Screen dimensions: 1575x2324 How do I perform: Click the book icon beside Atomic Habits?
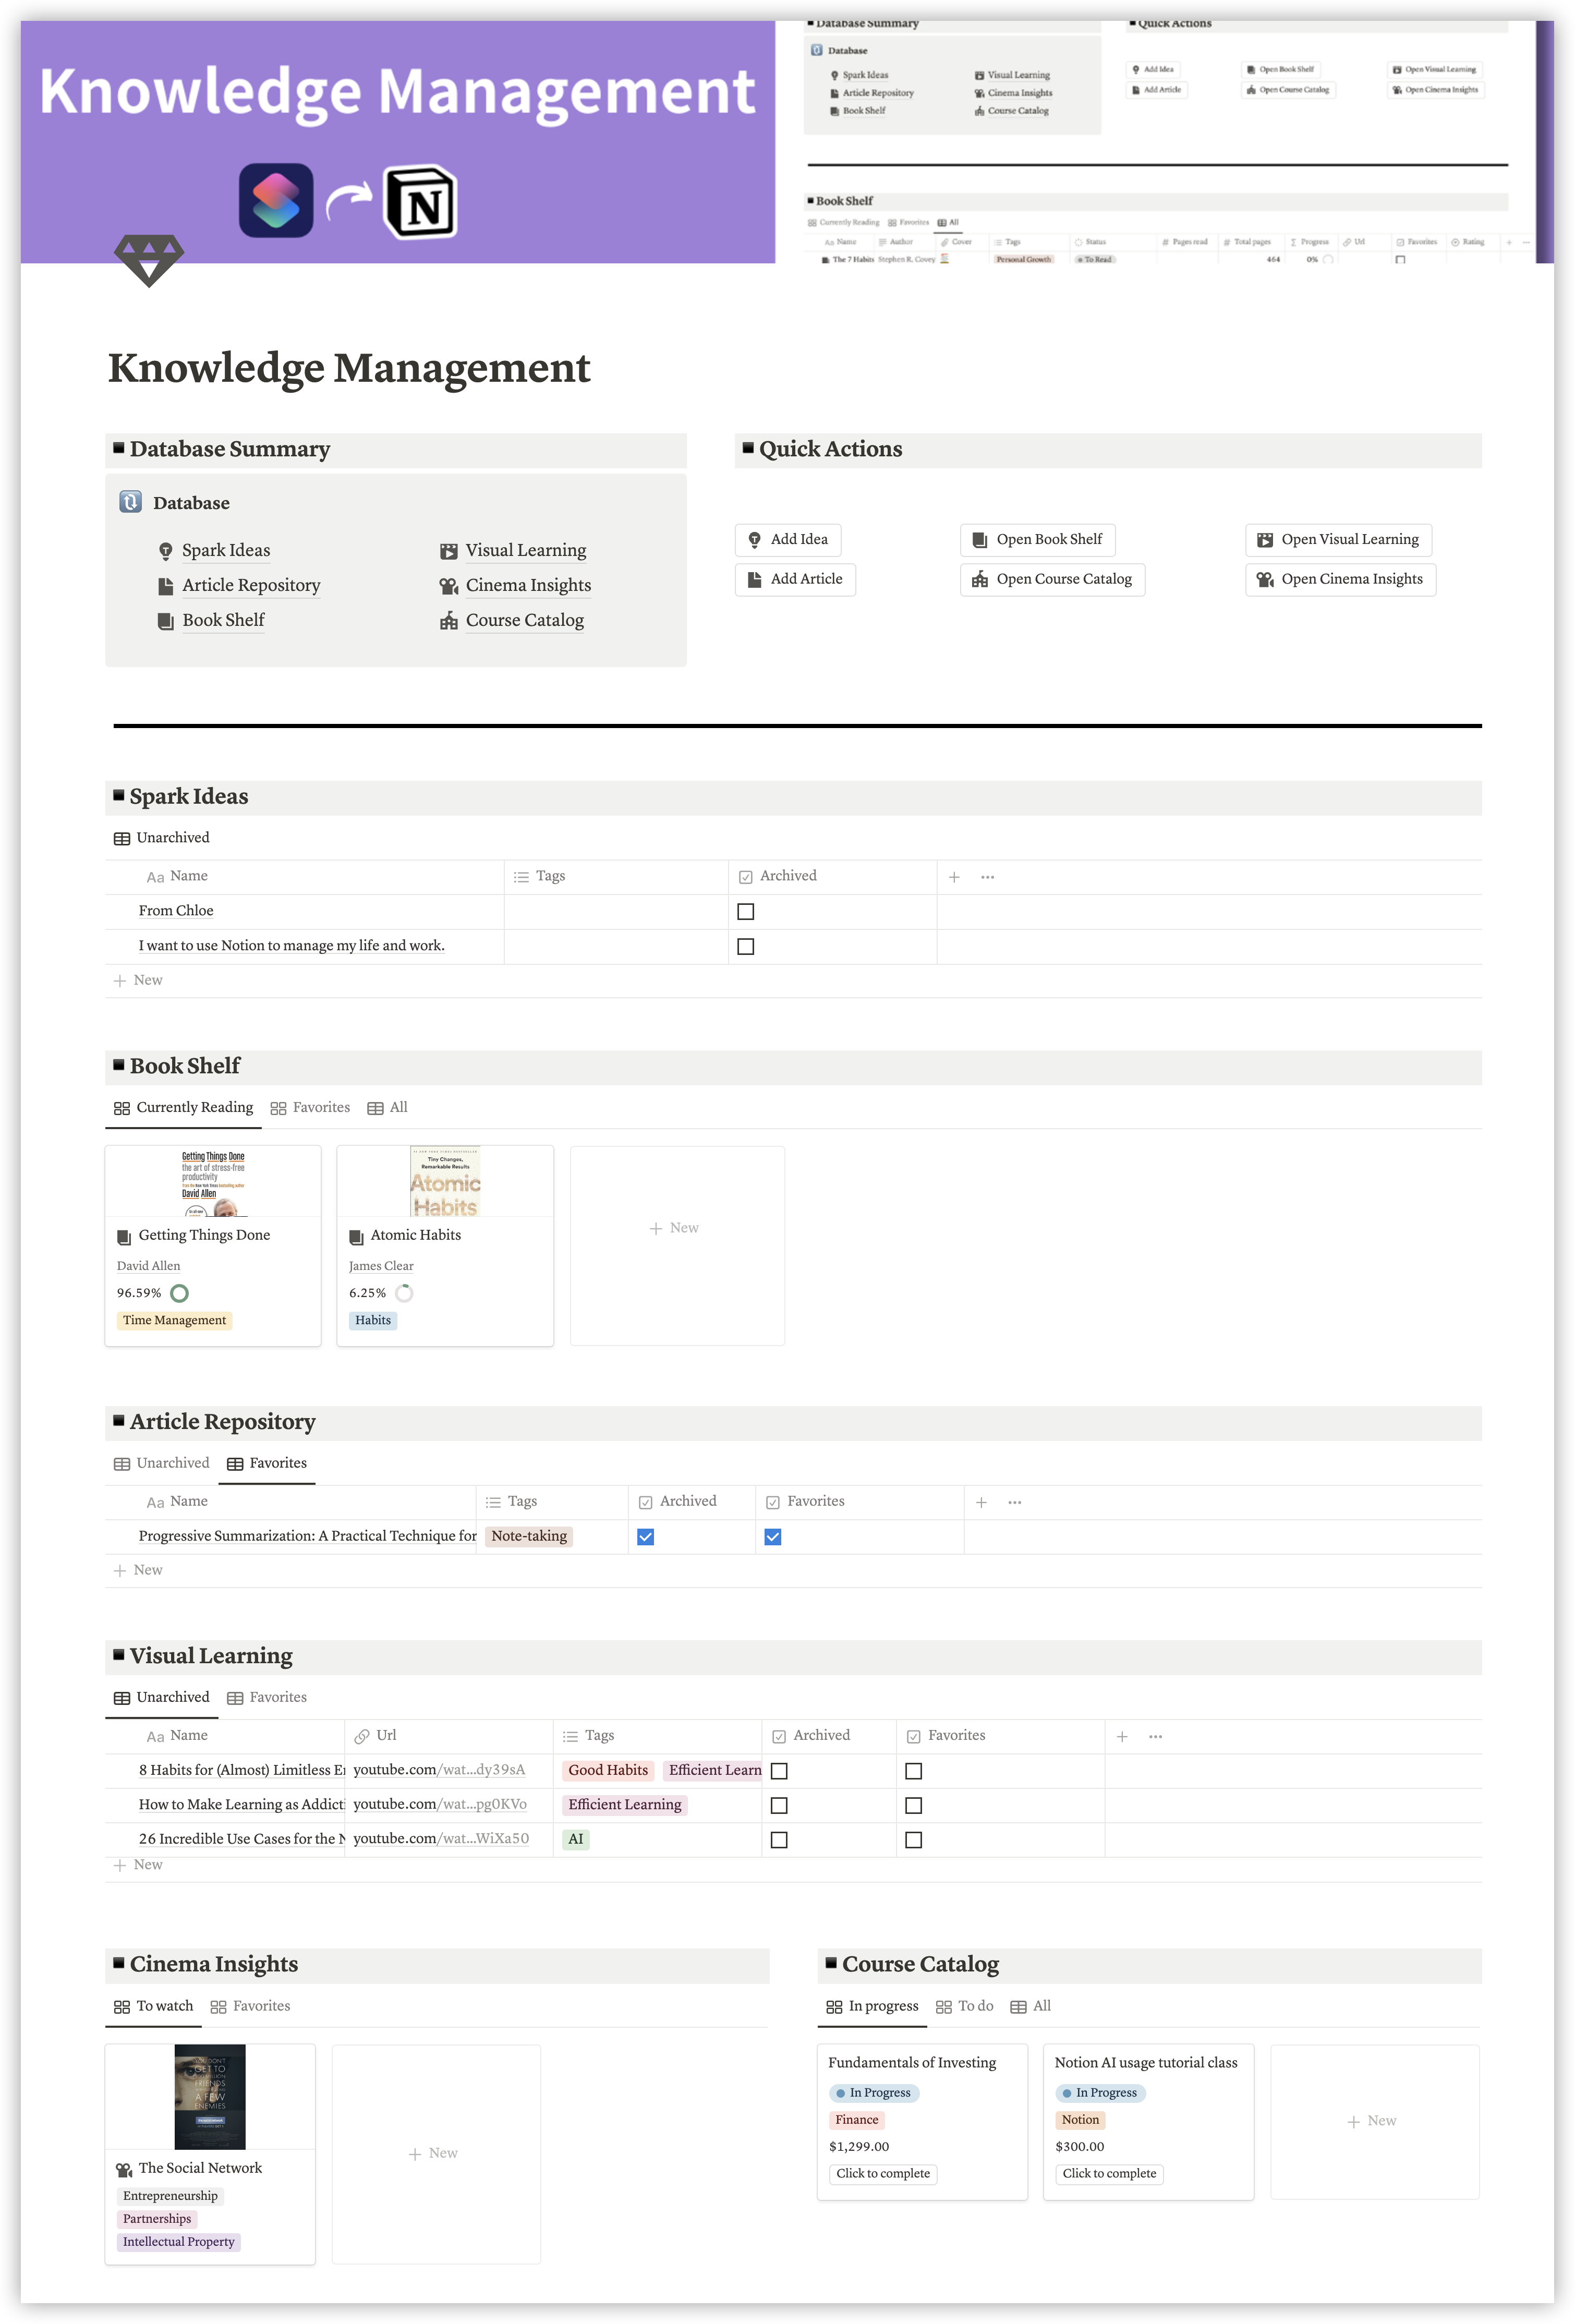(356, 1237)
